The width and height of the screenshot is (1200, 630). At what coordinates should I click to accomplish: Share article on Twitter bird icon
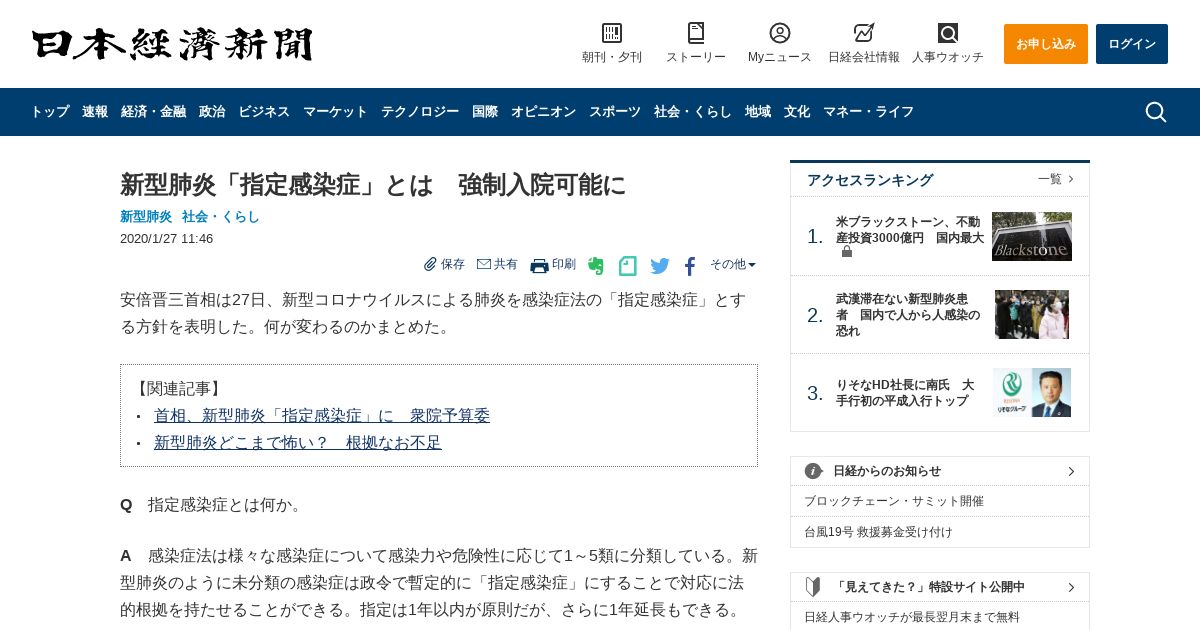[x=660, y=266]
